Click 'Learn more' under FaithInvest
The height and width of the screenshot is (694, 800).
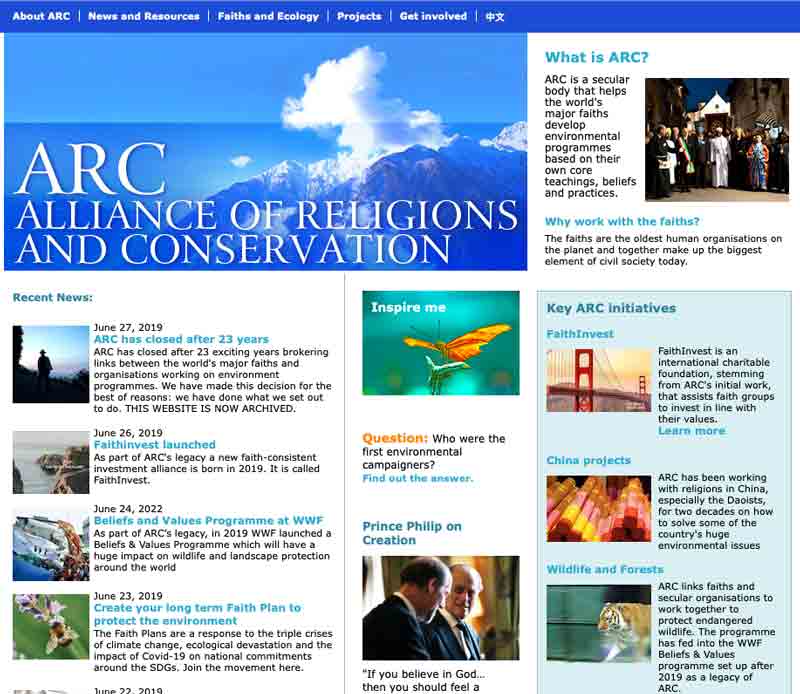(x=691, y=431)
